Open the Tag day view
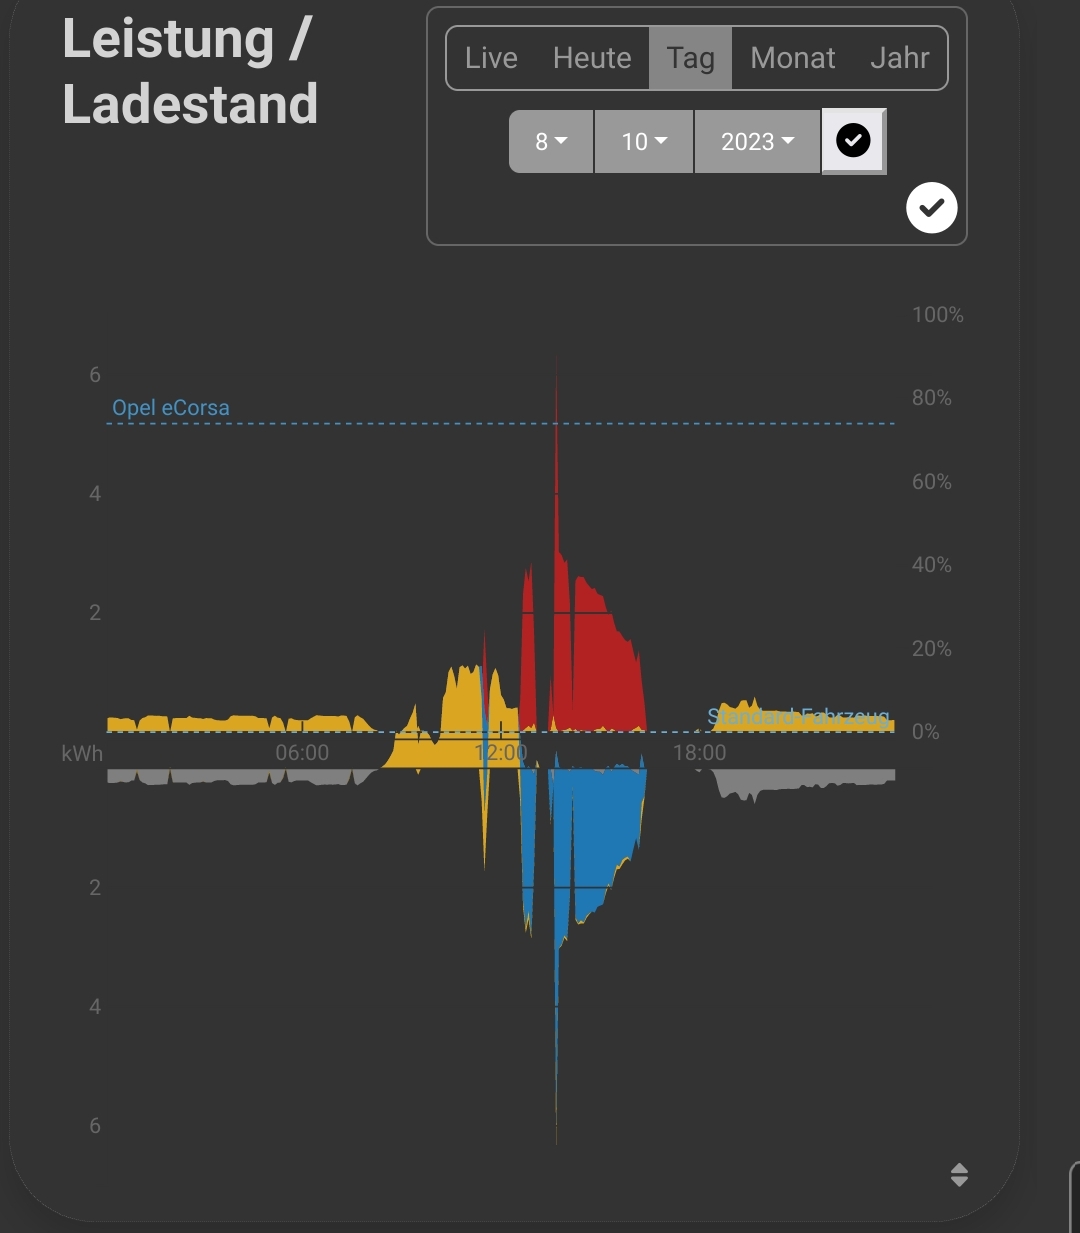This screenshot has width=1080, height=1233. click(691, 58)
